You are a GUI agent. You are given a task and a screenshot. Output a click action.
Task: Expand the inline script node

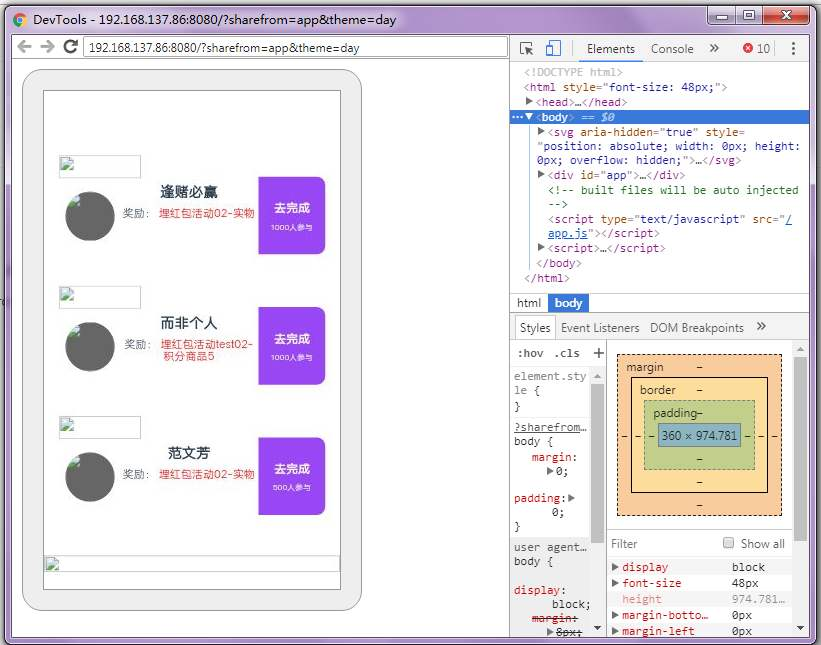pos(541,247)
